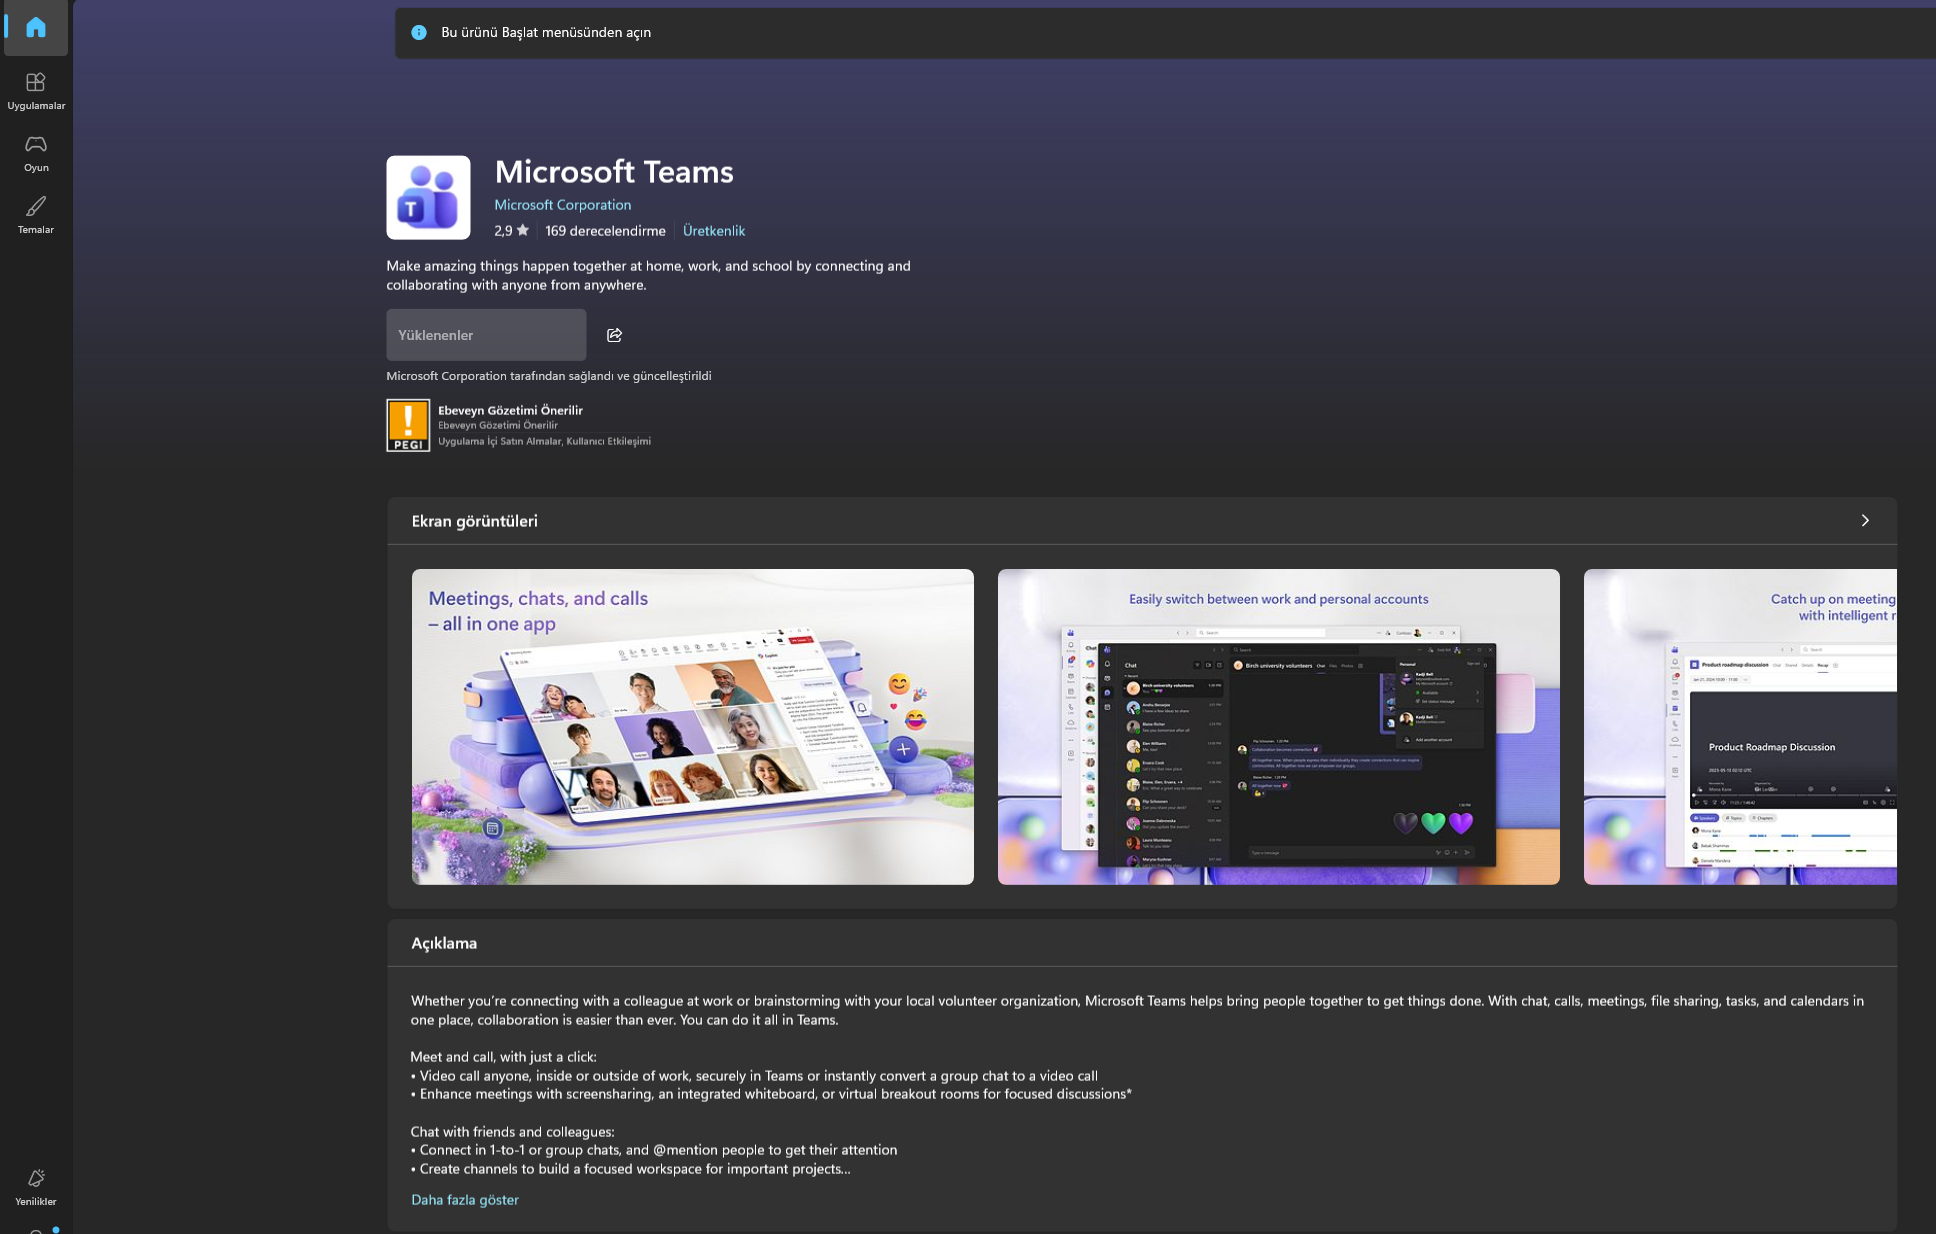1936x1234 pixels.
Task: Click Daha fazla göster link
Action: (465, 1199)
